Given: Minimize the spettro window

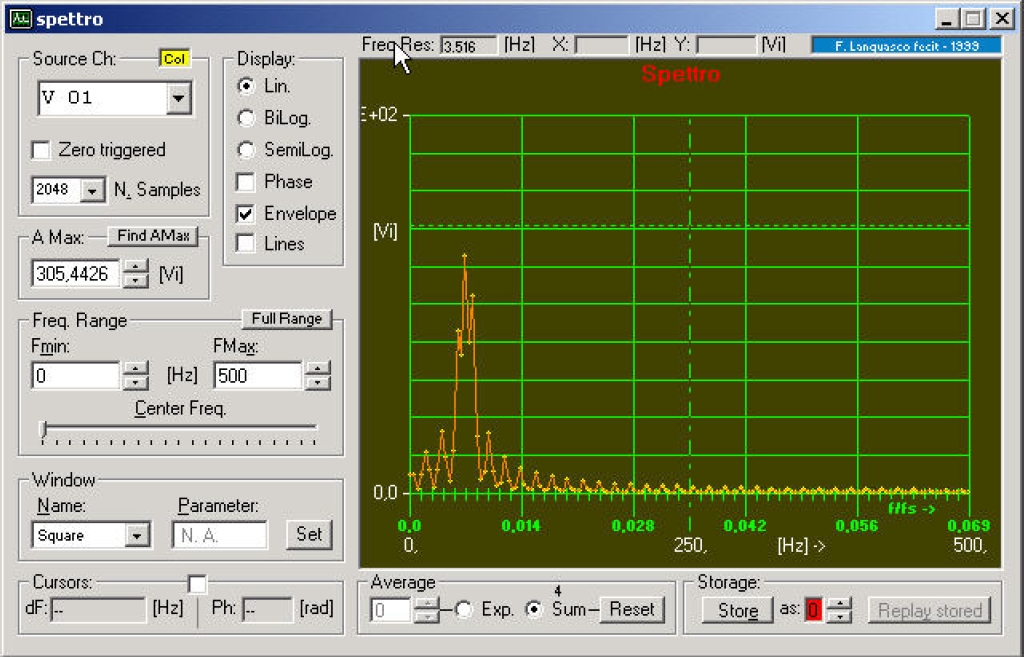Looking at the screenshot, I should [x=946, y=19].
